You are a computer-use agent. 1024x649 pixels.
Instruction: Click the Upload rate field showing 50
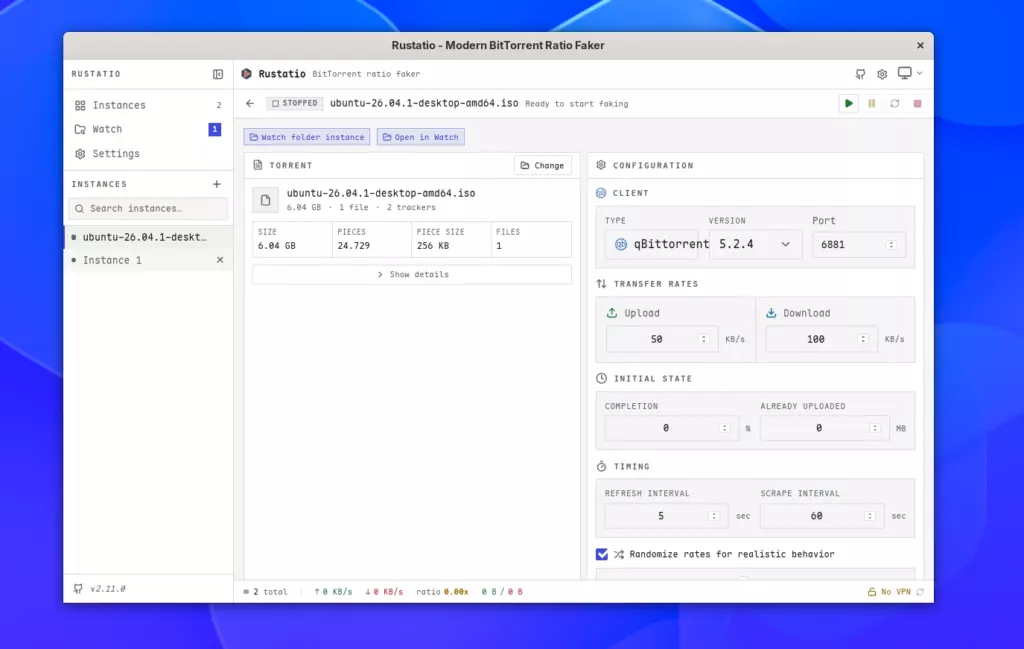coord(662,340)
